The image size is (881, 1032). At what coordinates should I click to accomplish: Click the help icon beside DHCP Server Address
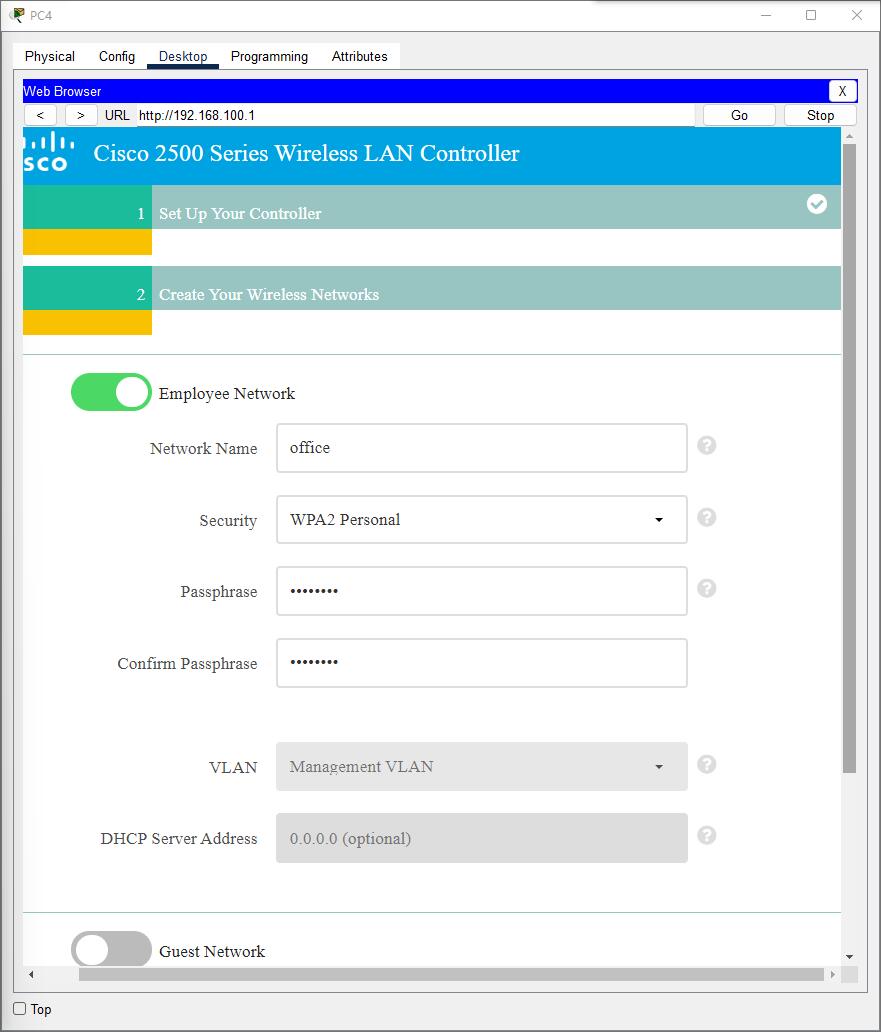(x=707, y=835)
